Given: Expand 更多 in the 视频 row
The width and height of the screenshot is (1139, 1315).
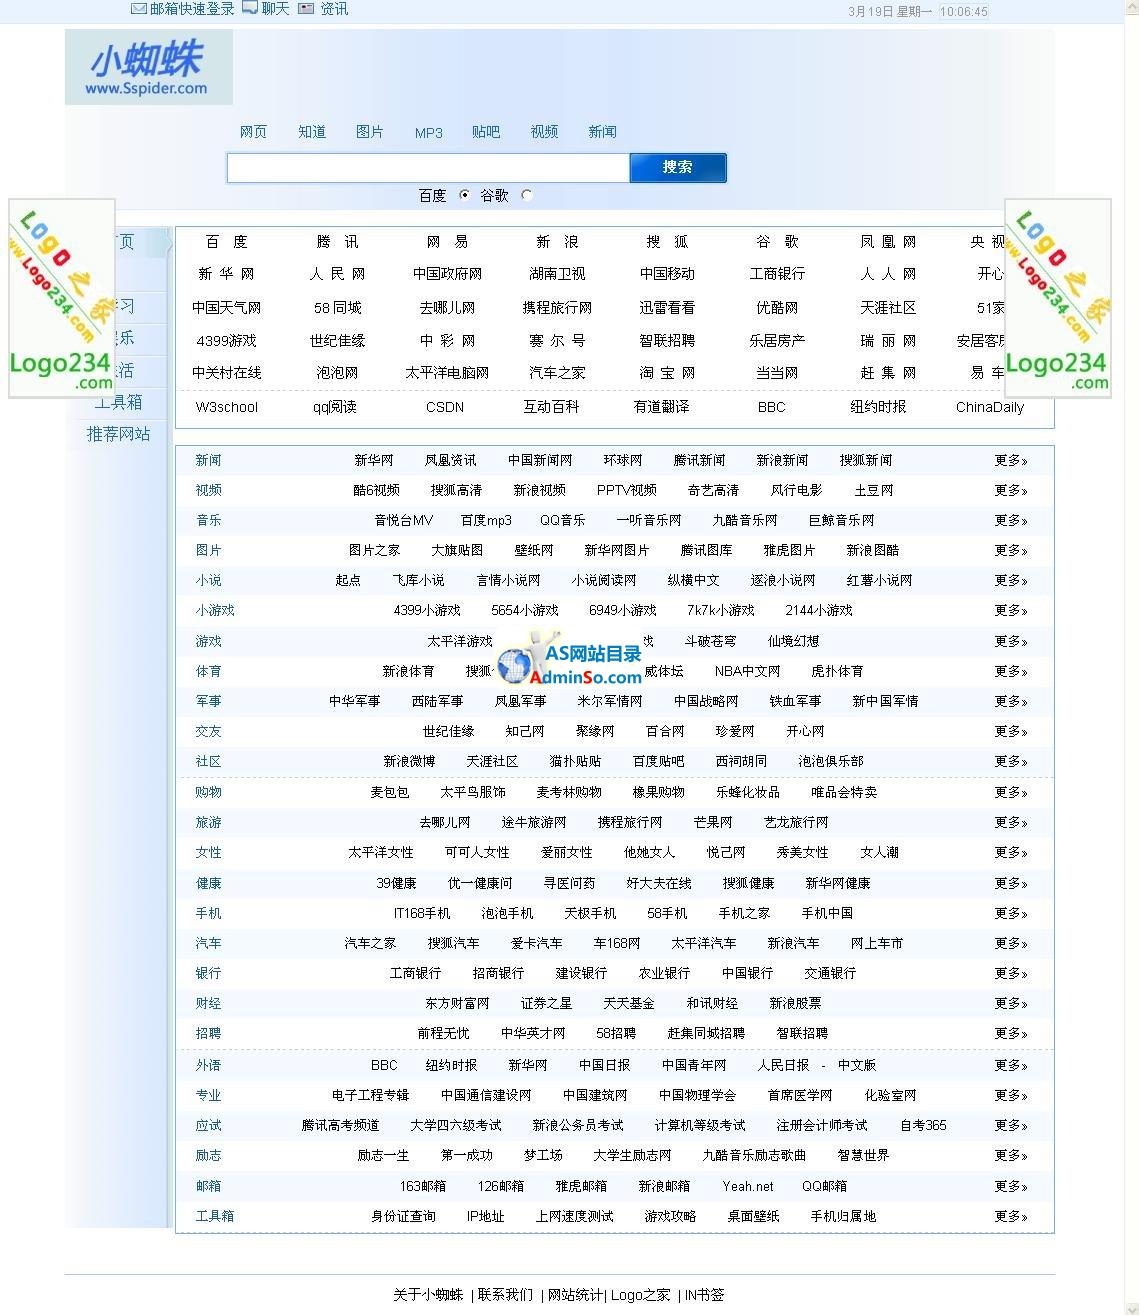Looking at the screenshot, I should click(x=1011, y=491).
